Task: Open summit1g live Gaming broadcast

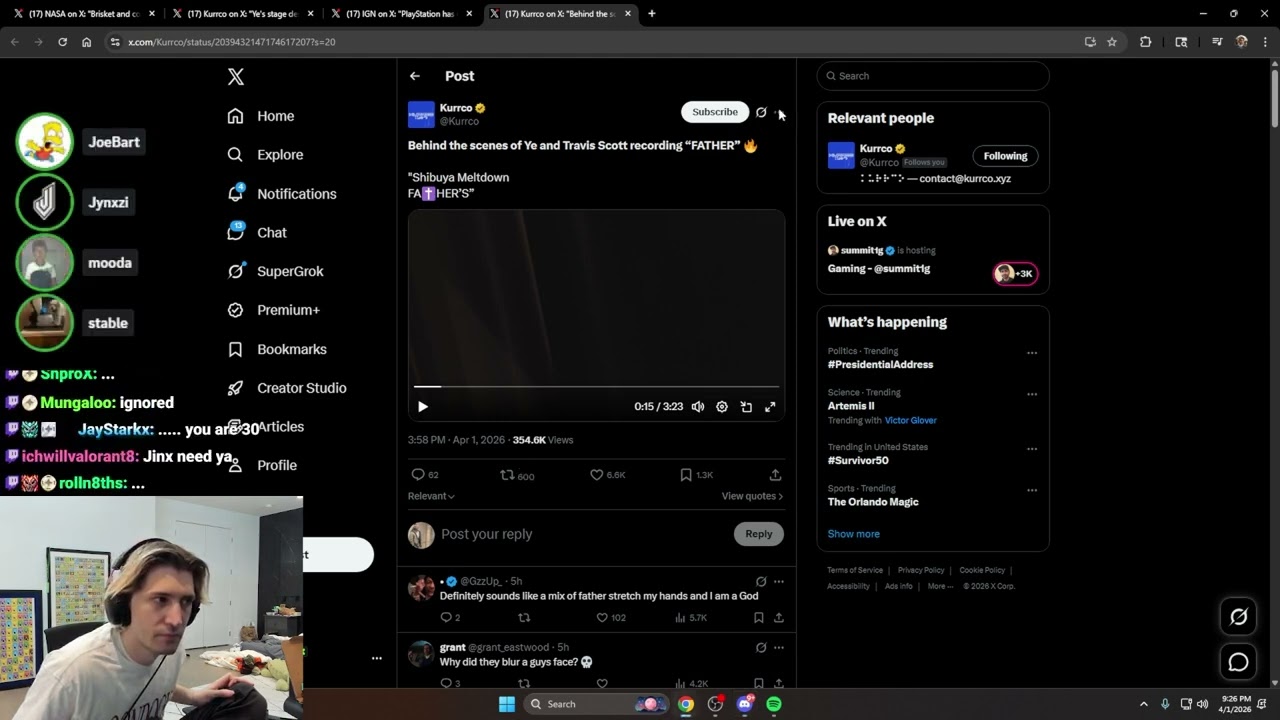Action: click(x=879, y=269)
